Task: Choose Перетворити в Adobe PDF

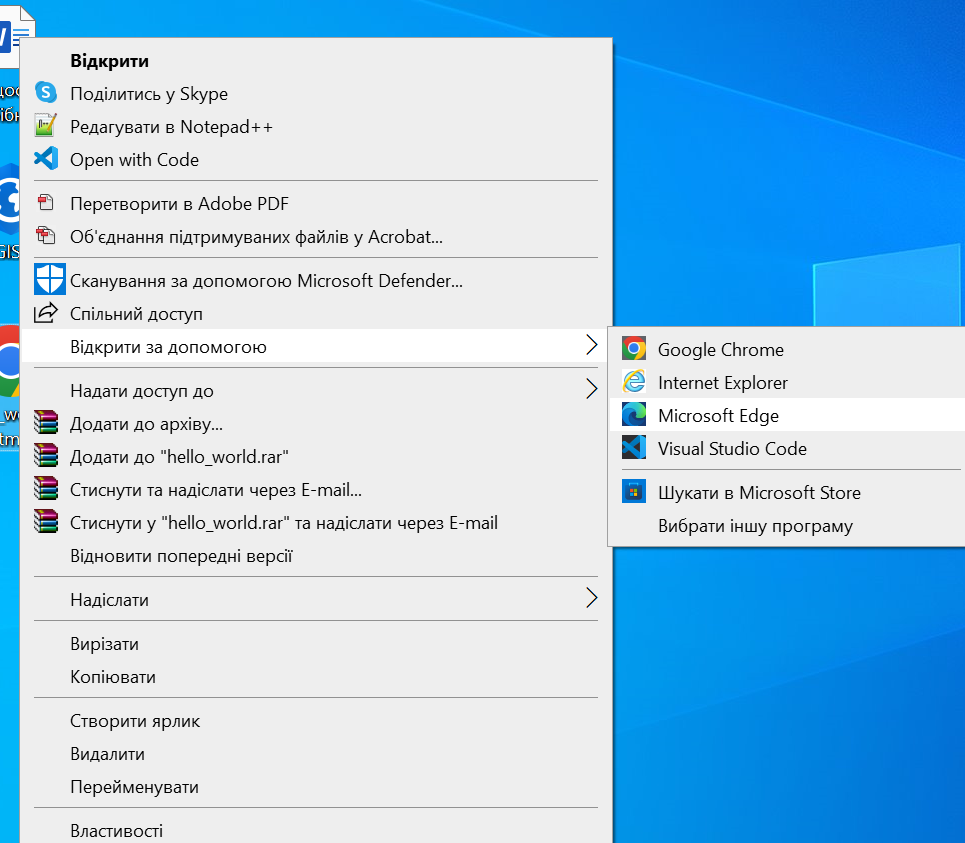Action: coord(317,204)
